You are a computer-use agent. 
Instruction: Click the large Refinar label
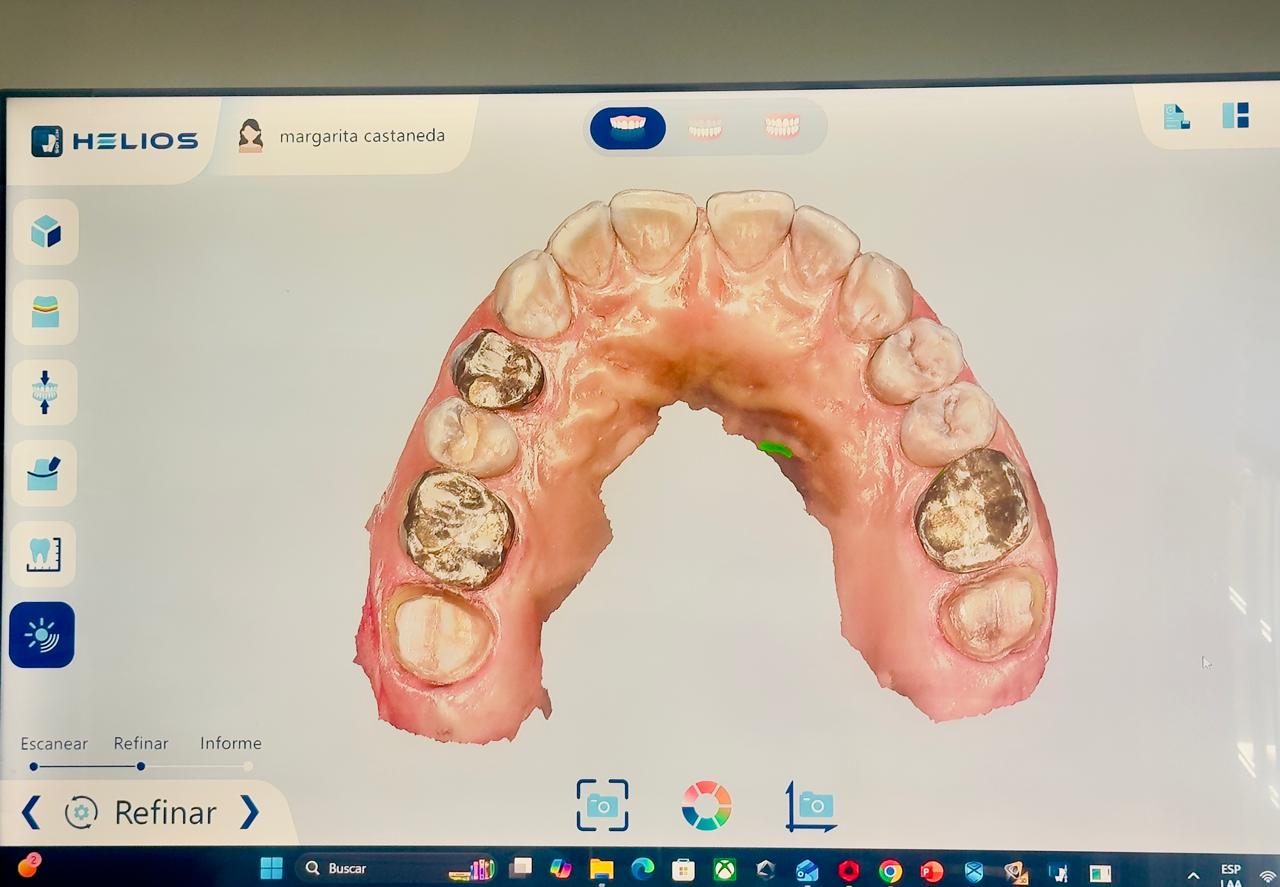pos(165,812)
